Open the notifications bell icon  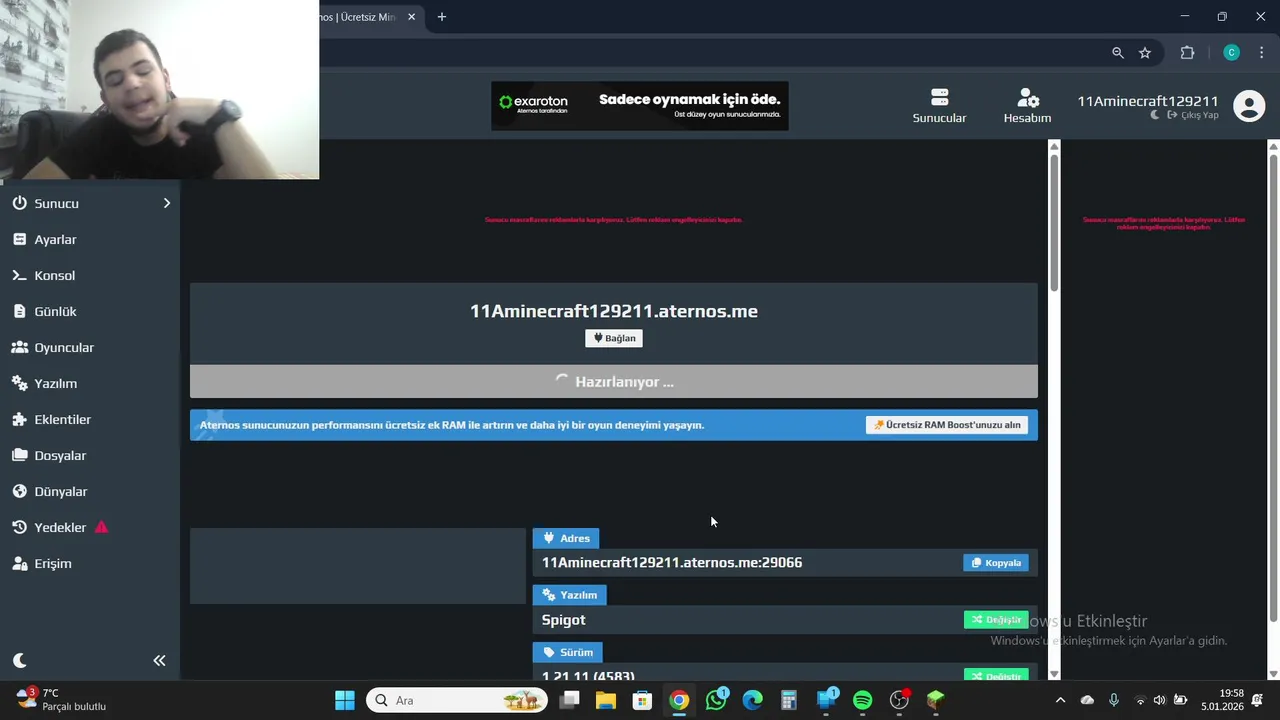coord(1258,700)
